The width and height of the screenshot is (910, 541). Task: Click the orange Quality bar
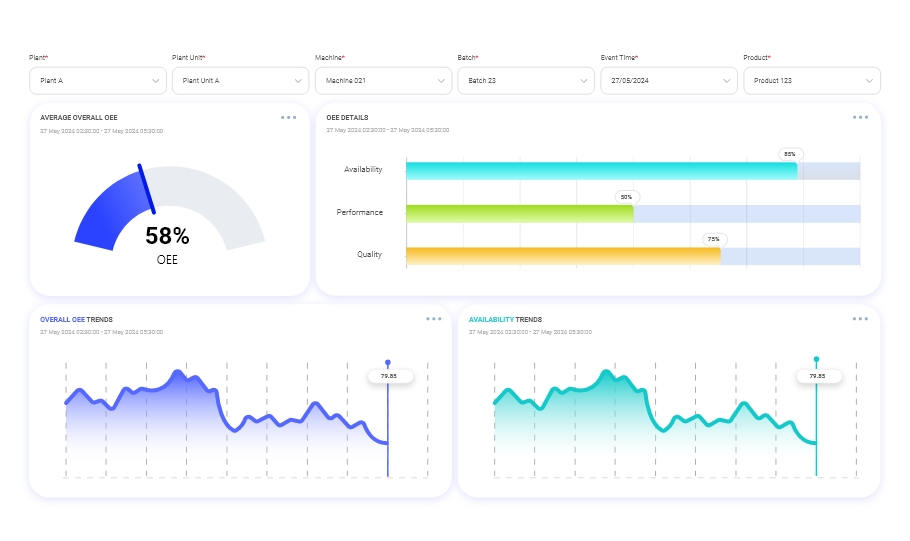(563, 256)
